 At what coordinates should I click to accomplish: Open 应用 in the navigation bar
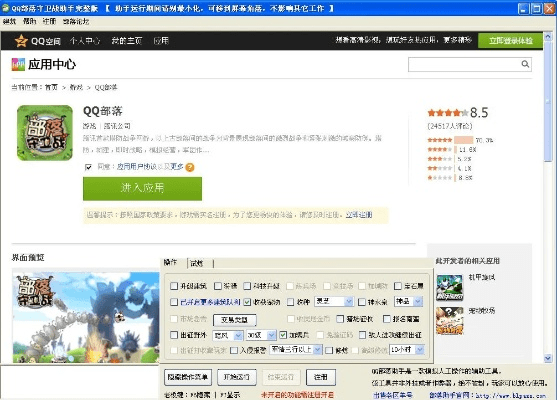(x=161, y=41)
